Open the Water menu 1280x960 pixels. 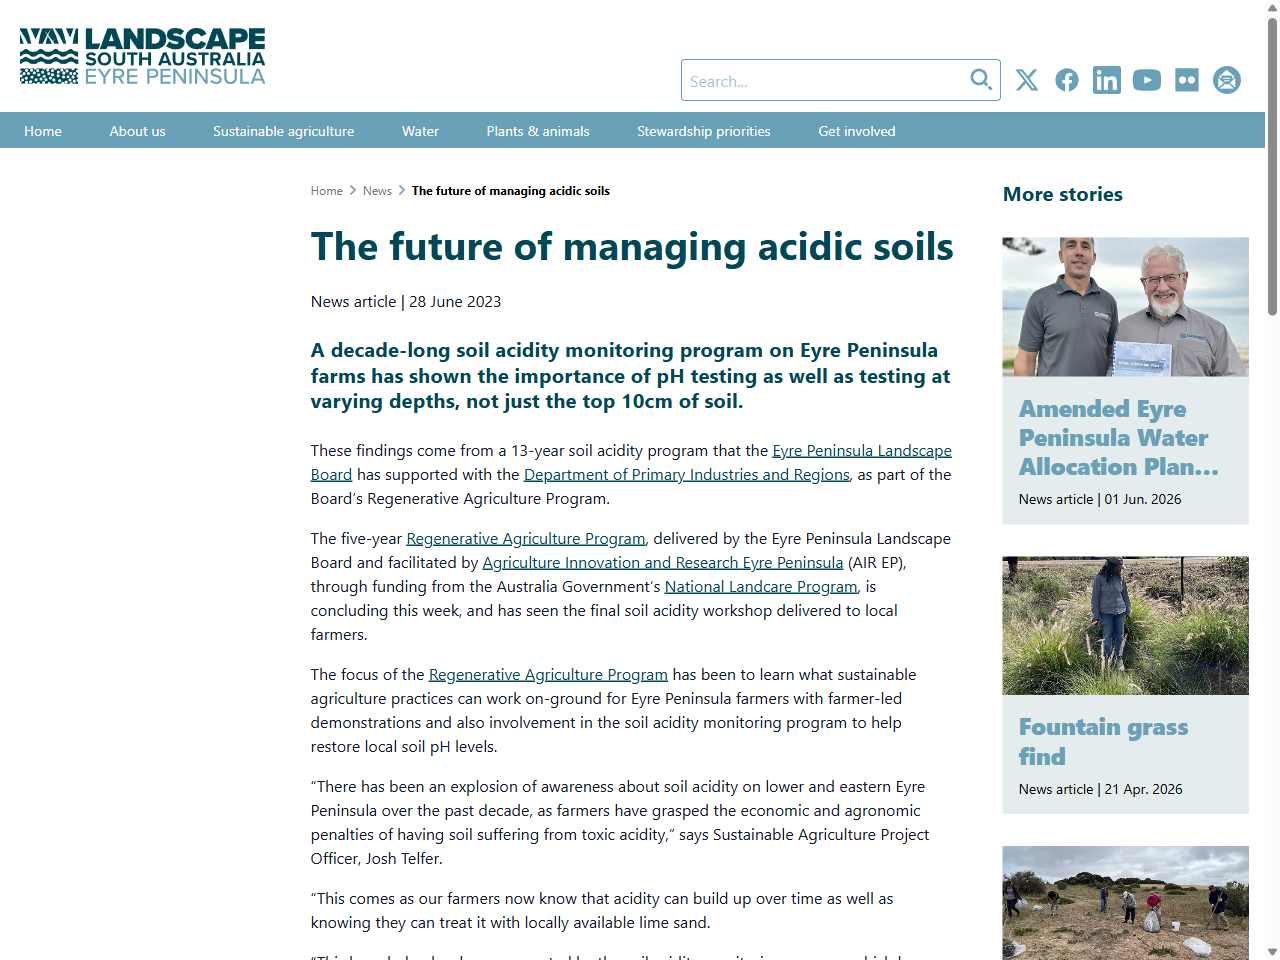point(420,131)
